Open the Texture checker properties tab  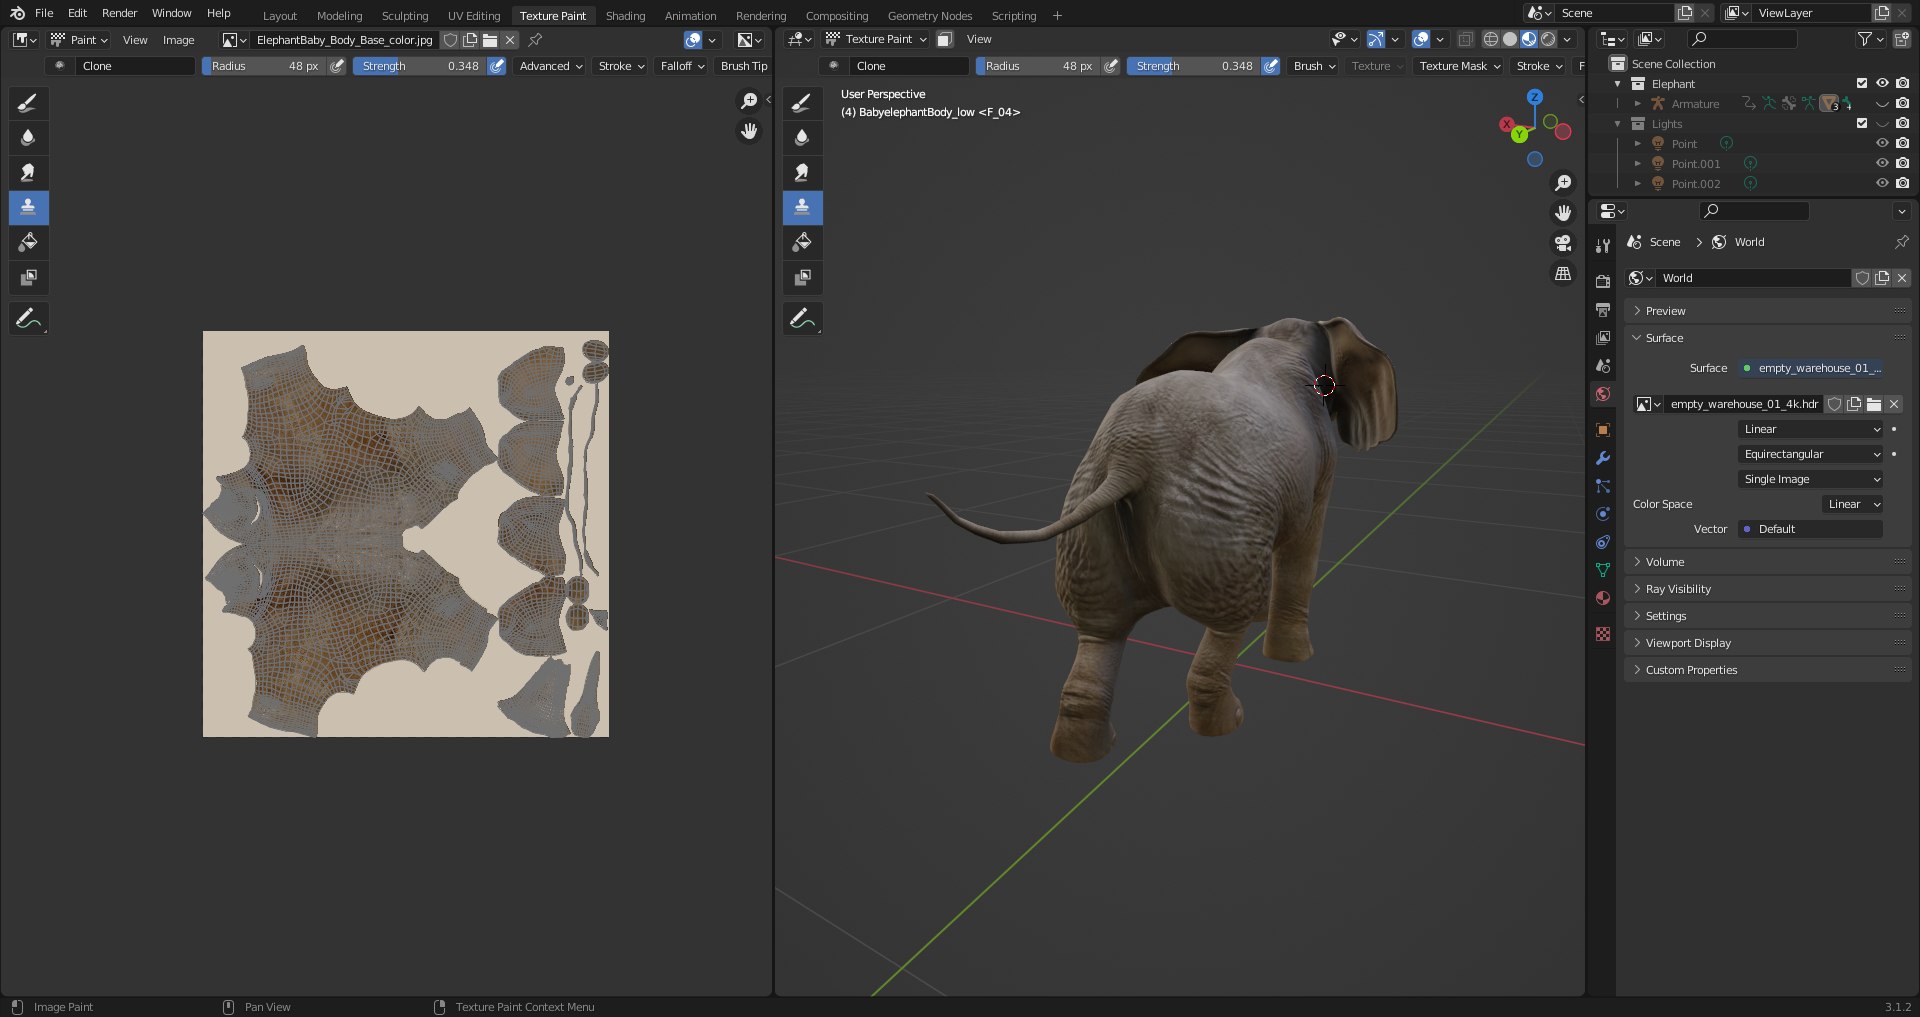1603,634
